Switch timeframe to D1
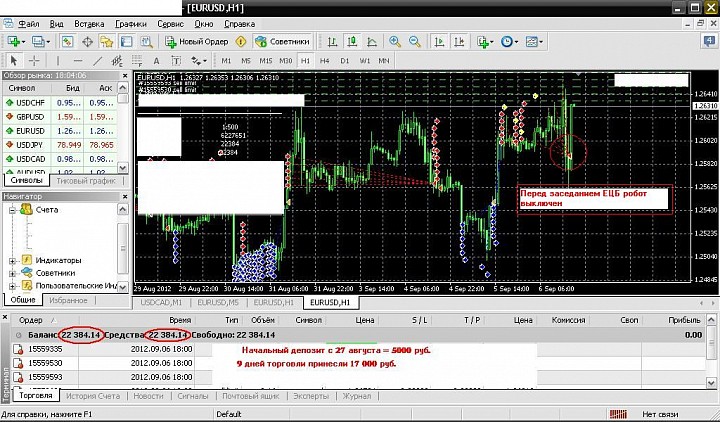 click(x=344, y=61)
